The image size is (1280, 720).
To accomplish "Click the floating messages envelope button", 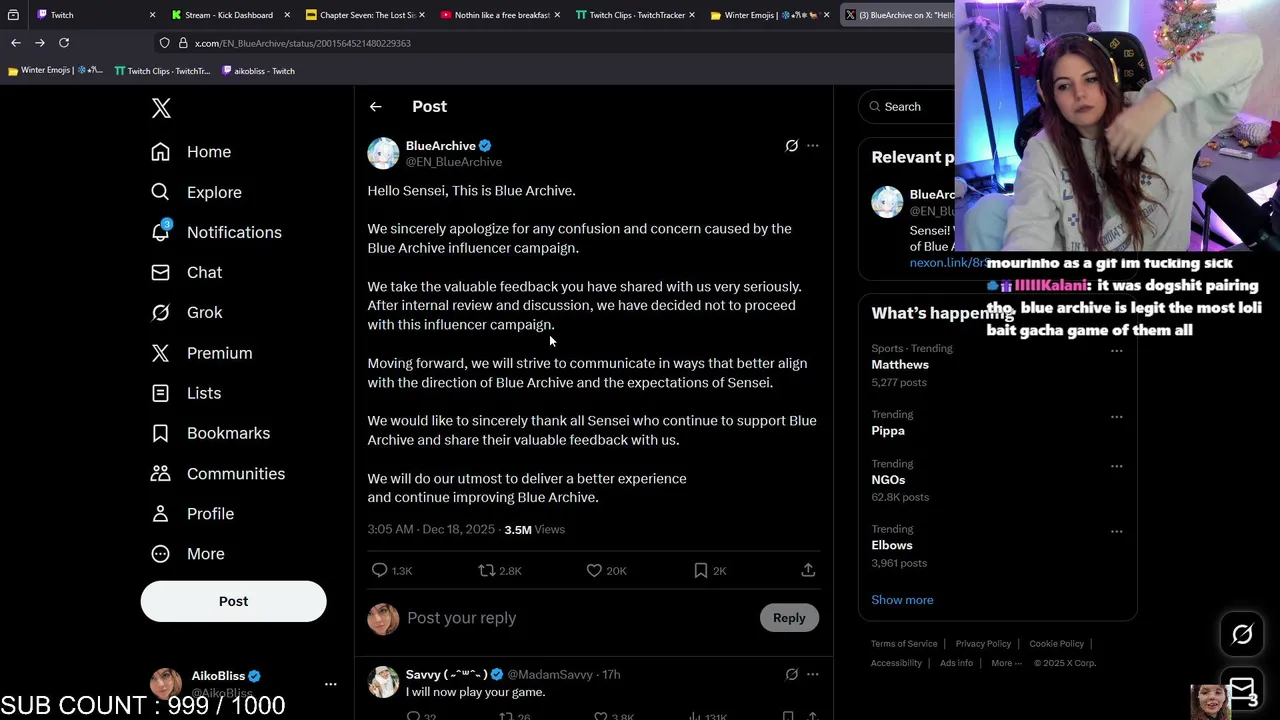I will click(1242, 688).
